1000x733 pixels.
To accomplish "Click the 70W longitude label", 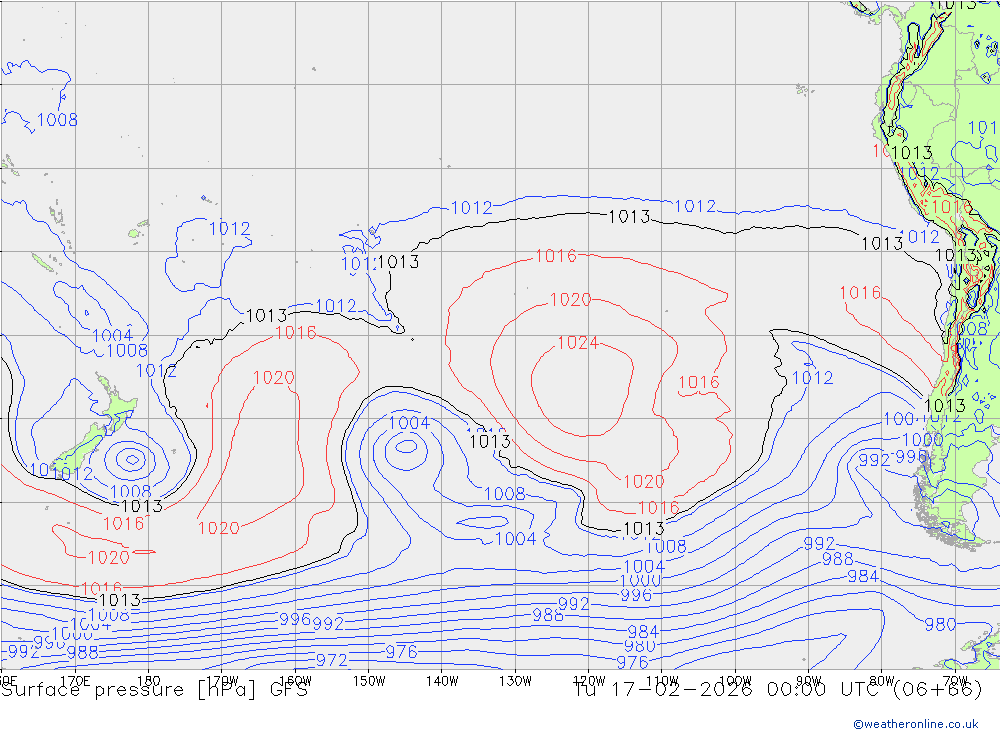I will click(x=955, y=681).
